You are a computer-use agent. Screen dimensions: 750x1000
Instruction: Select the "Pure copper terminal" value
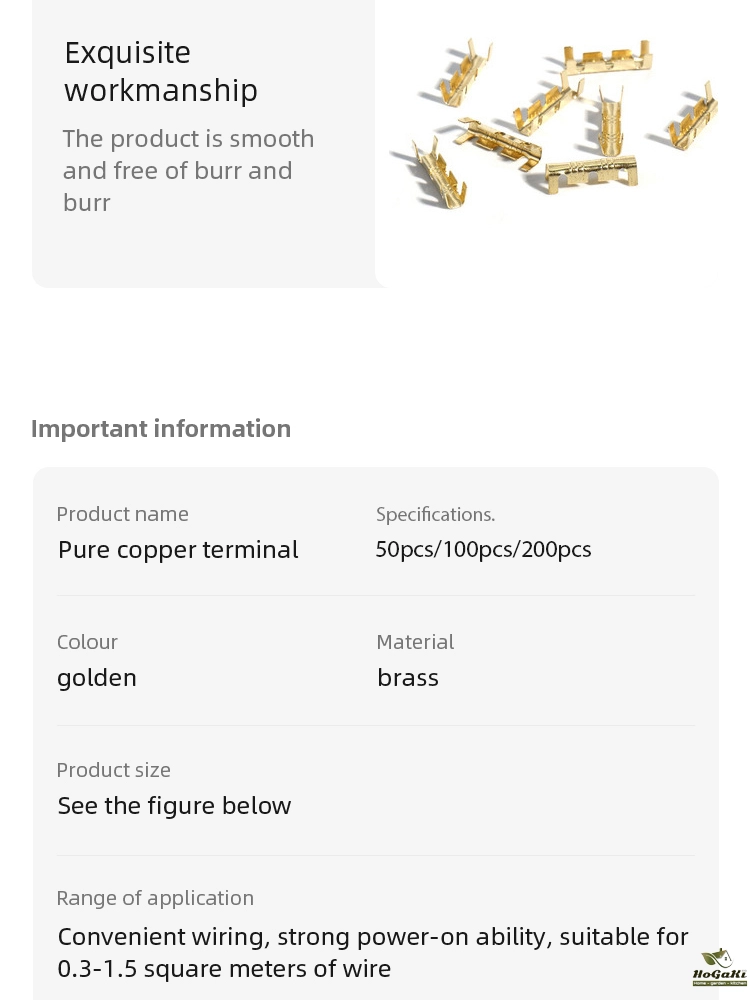pyautogui.click(x=178, y=550)
